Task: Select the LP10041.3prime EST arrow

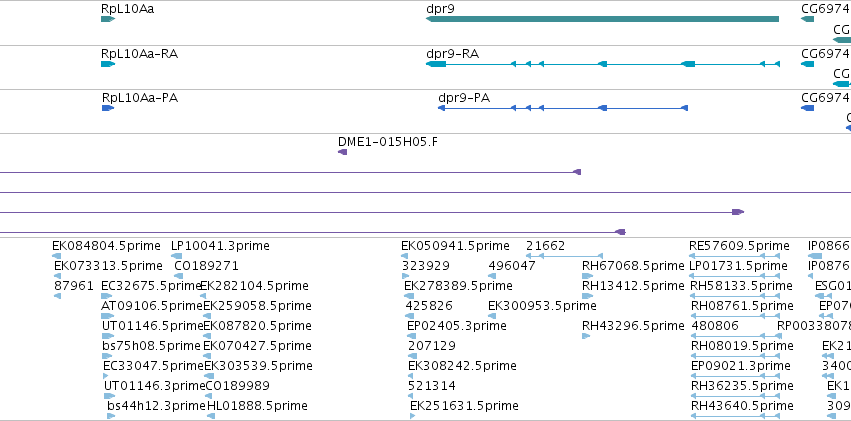Action: [x=176, y=256]
